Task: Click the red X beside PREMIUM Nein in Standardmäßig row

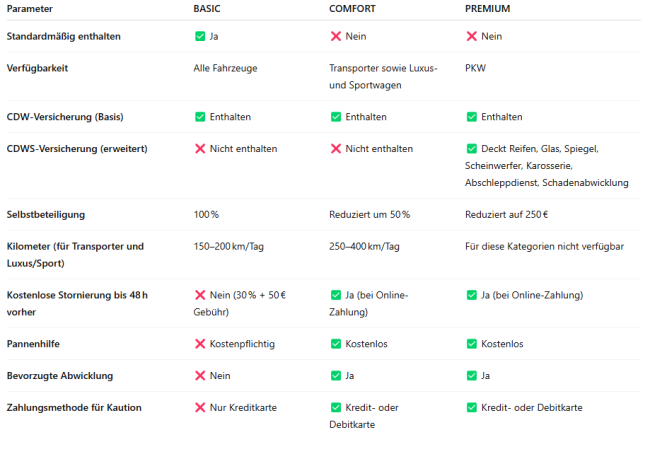Action: point(471,36)
